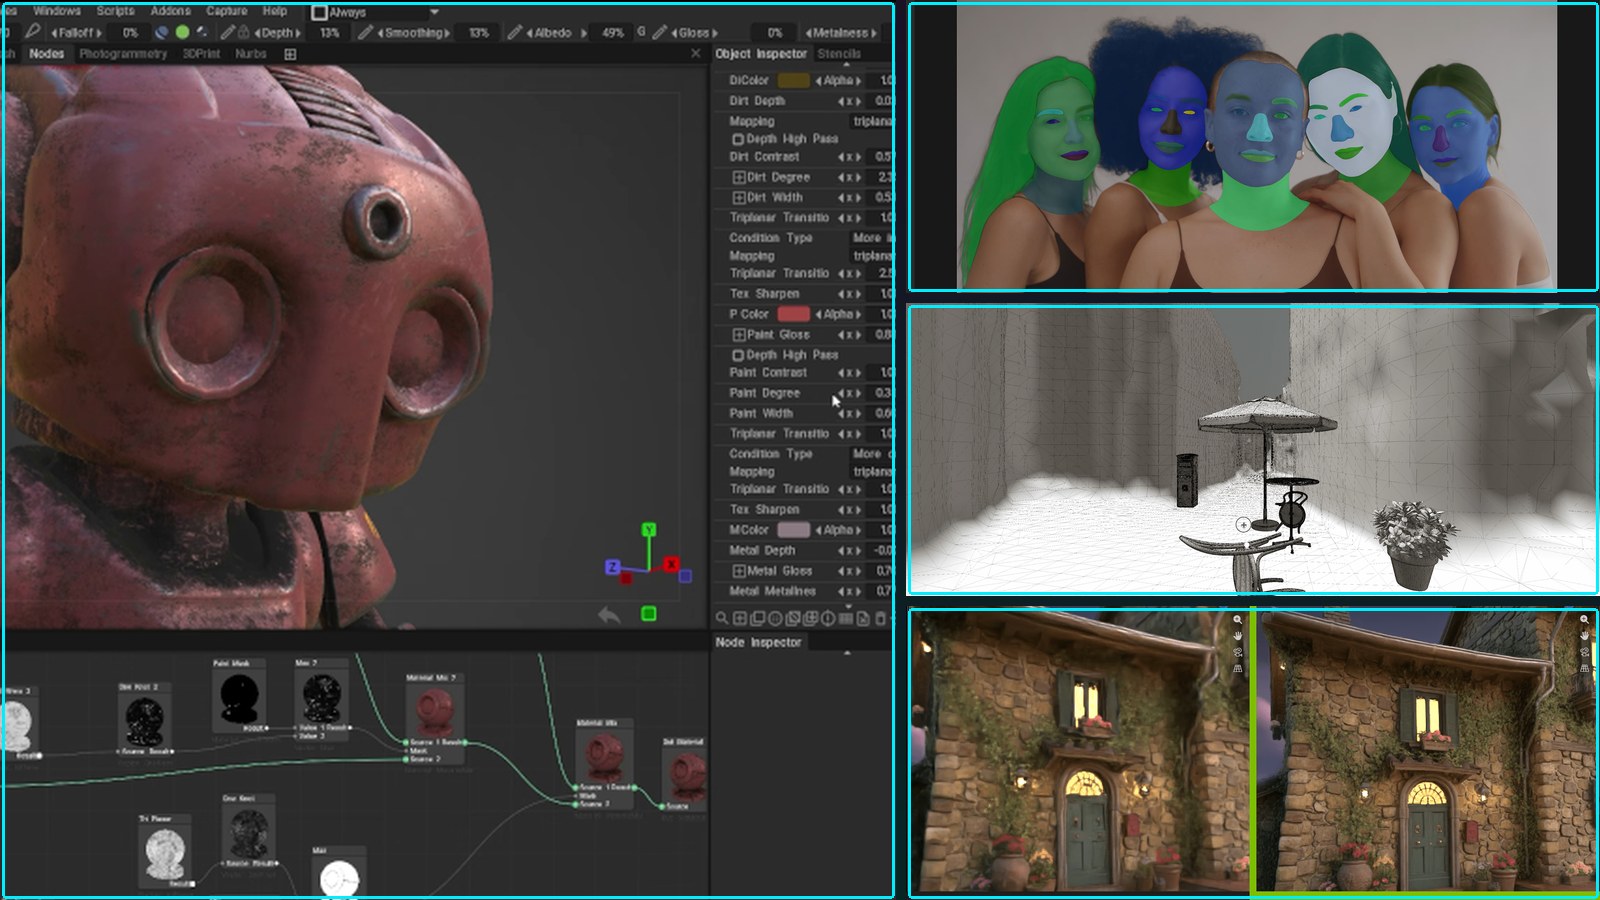Viewport: 1600px width, 900px height.
Task: Click the pencil icon beside Smoothing
Action: pos(365,32)
